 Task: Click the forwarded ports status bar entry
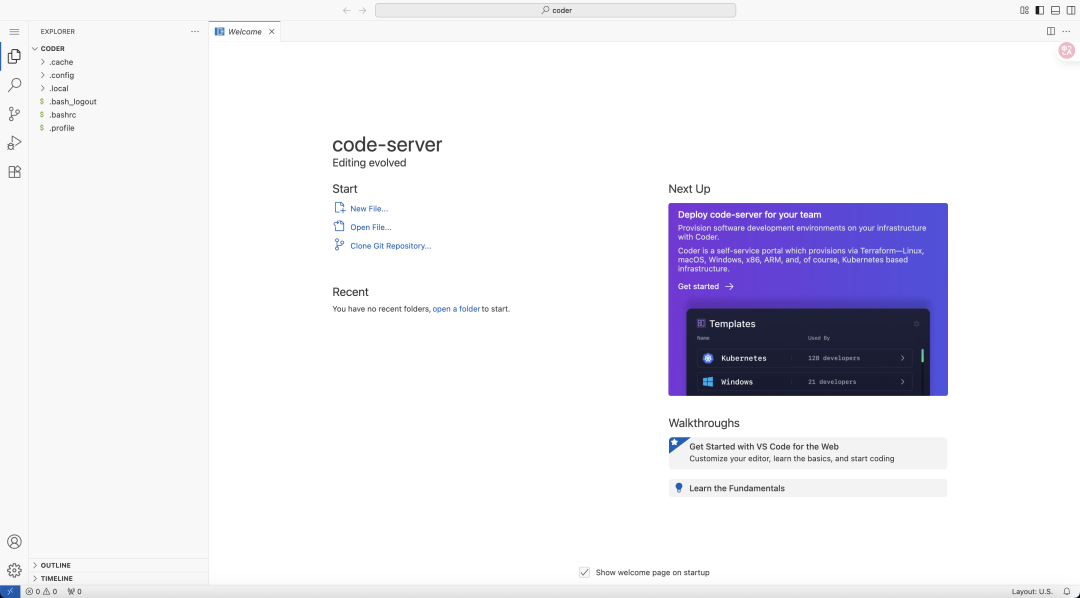74,591
